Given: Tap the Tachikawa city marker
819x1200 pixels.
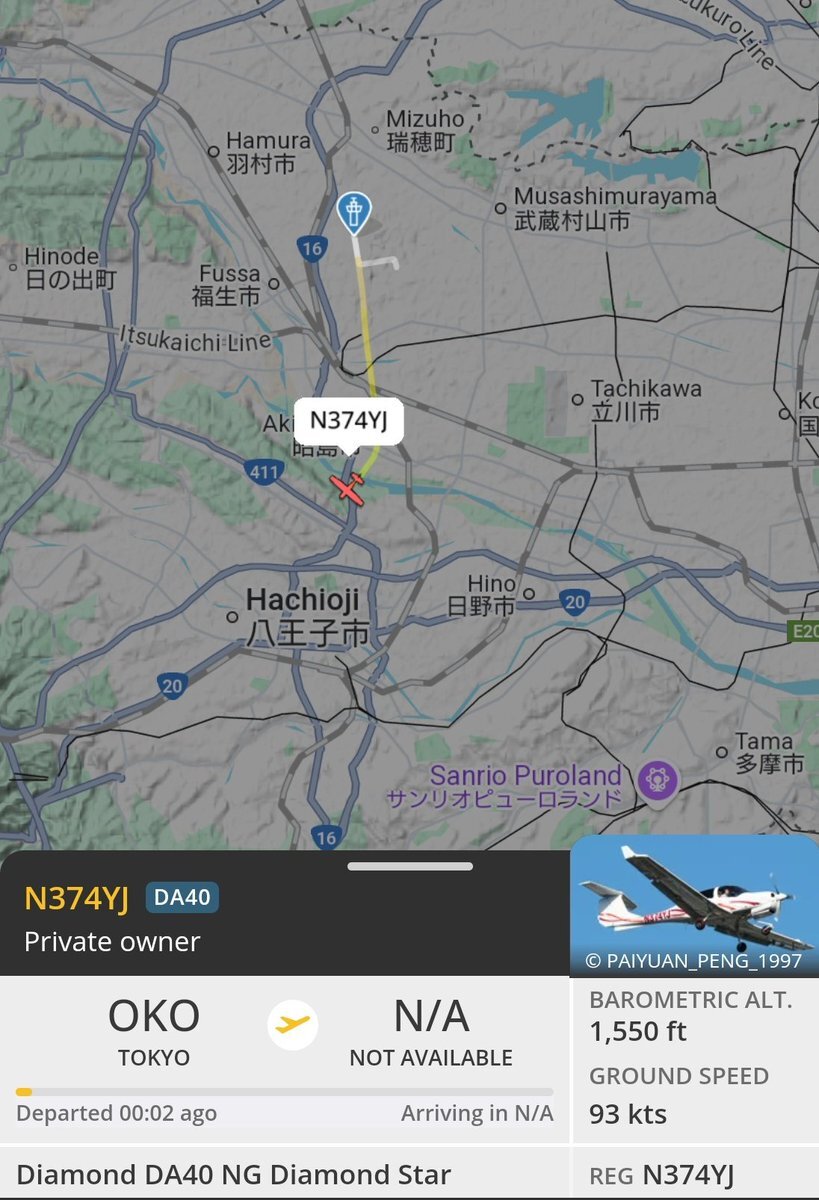Looking at the screenshot, I should (x=577, y=400).
